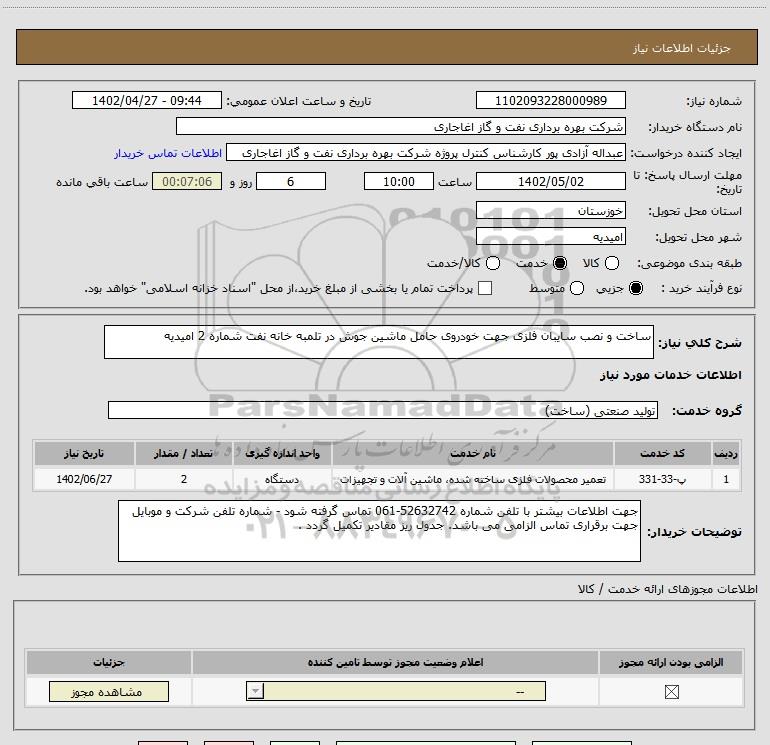
Task: Click the service code cell پ-33-331
Action: click(x=662, y=479)
